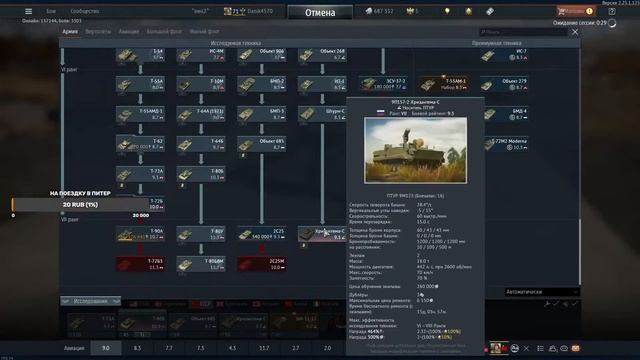The height and width of the screenshot is (360, 640).
Task: Select the БМП-3 vehicle card
Action: point(262,114)
